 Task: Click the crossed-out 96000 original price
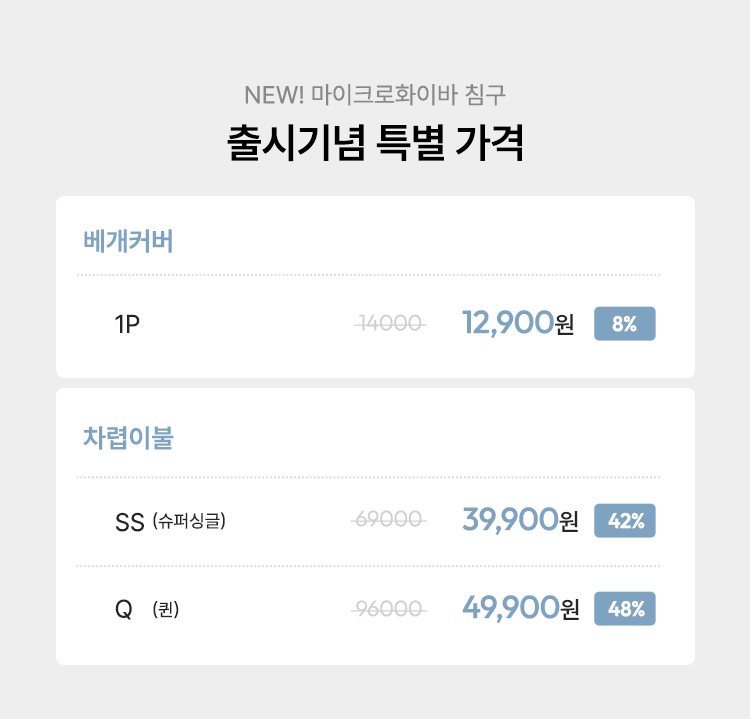tap(390, 608)
